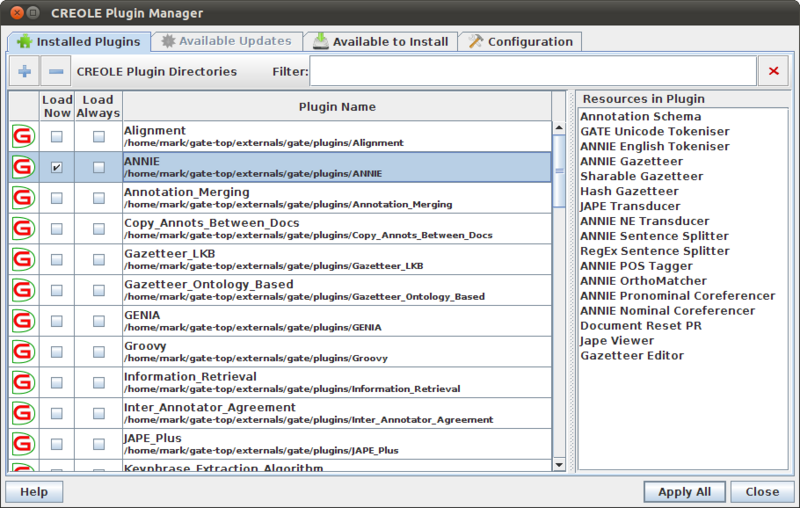Enable Load Now for Alignment plugin
The height and width of the screenshot is (508, 800).
pyautogui.click(x=57, y=137)
